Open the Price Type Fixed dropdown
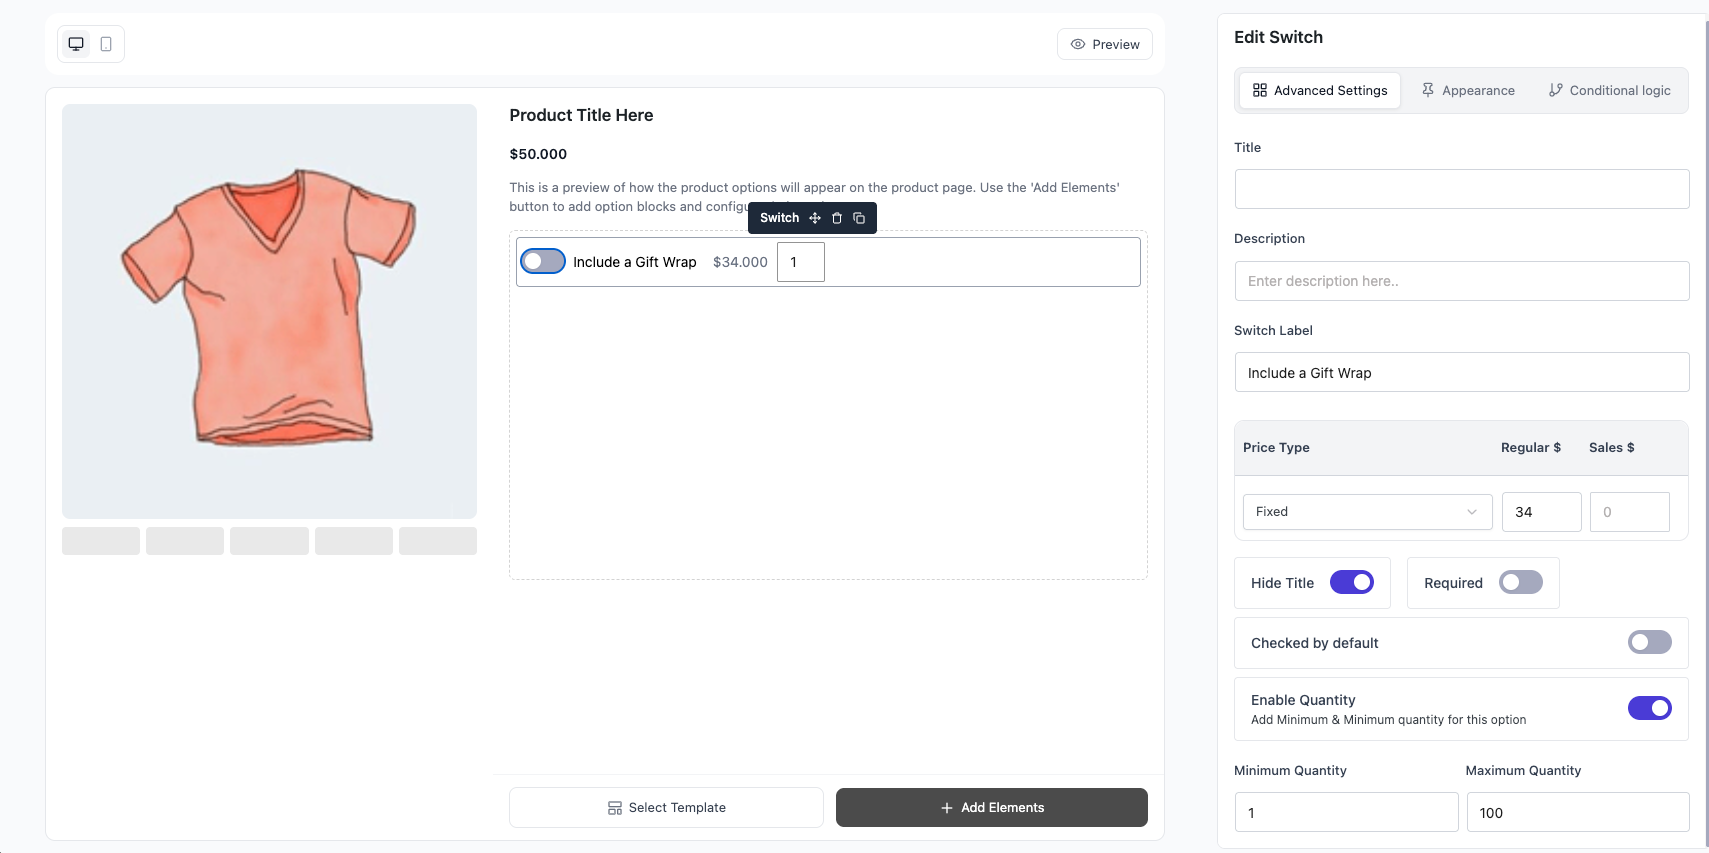This screenshot has height=853, width=1709. (x=1367, y=512)
